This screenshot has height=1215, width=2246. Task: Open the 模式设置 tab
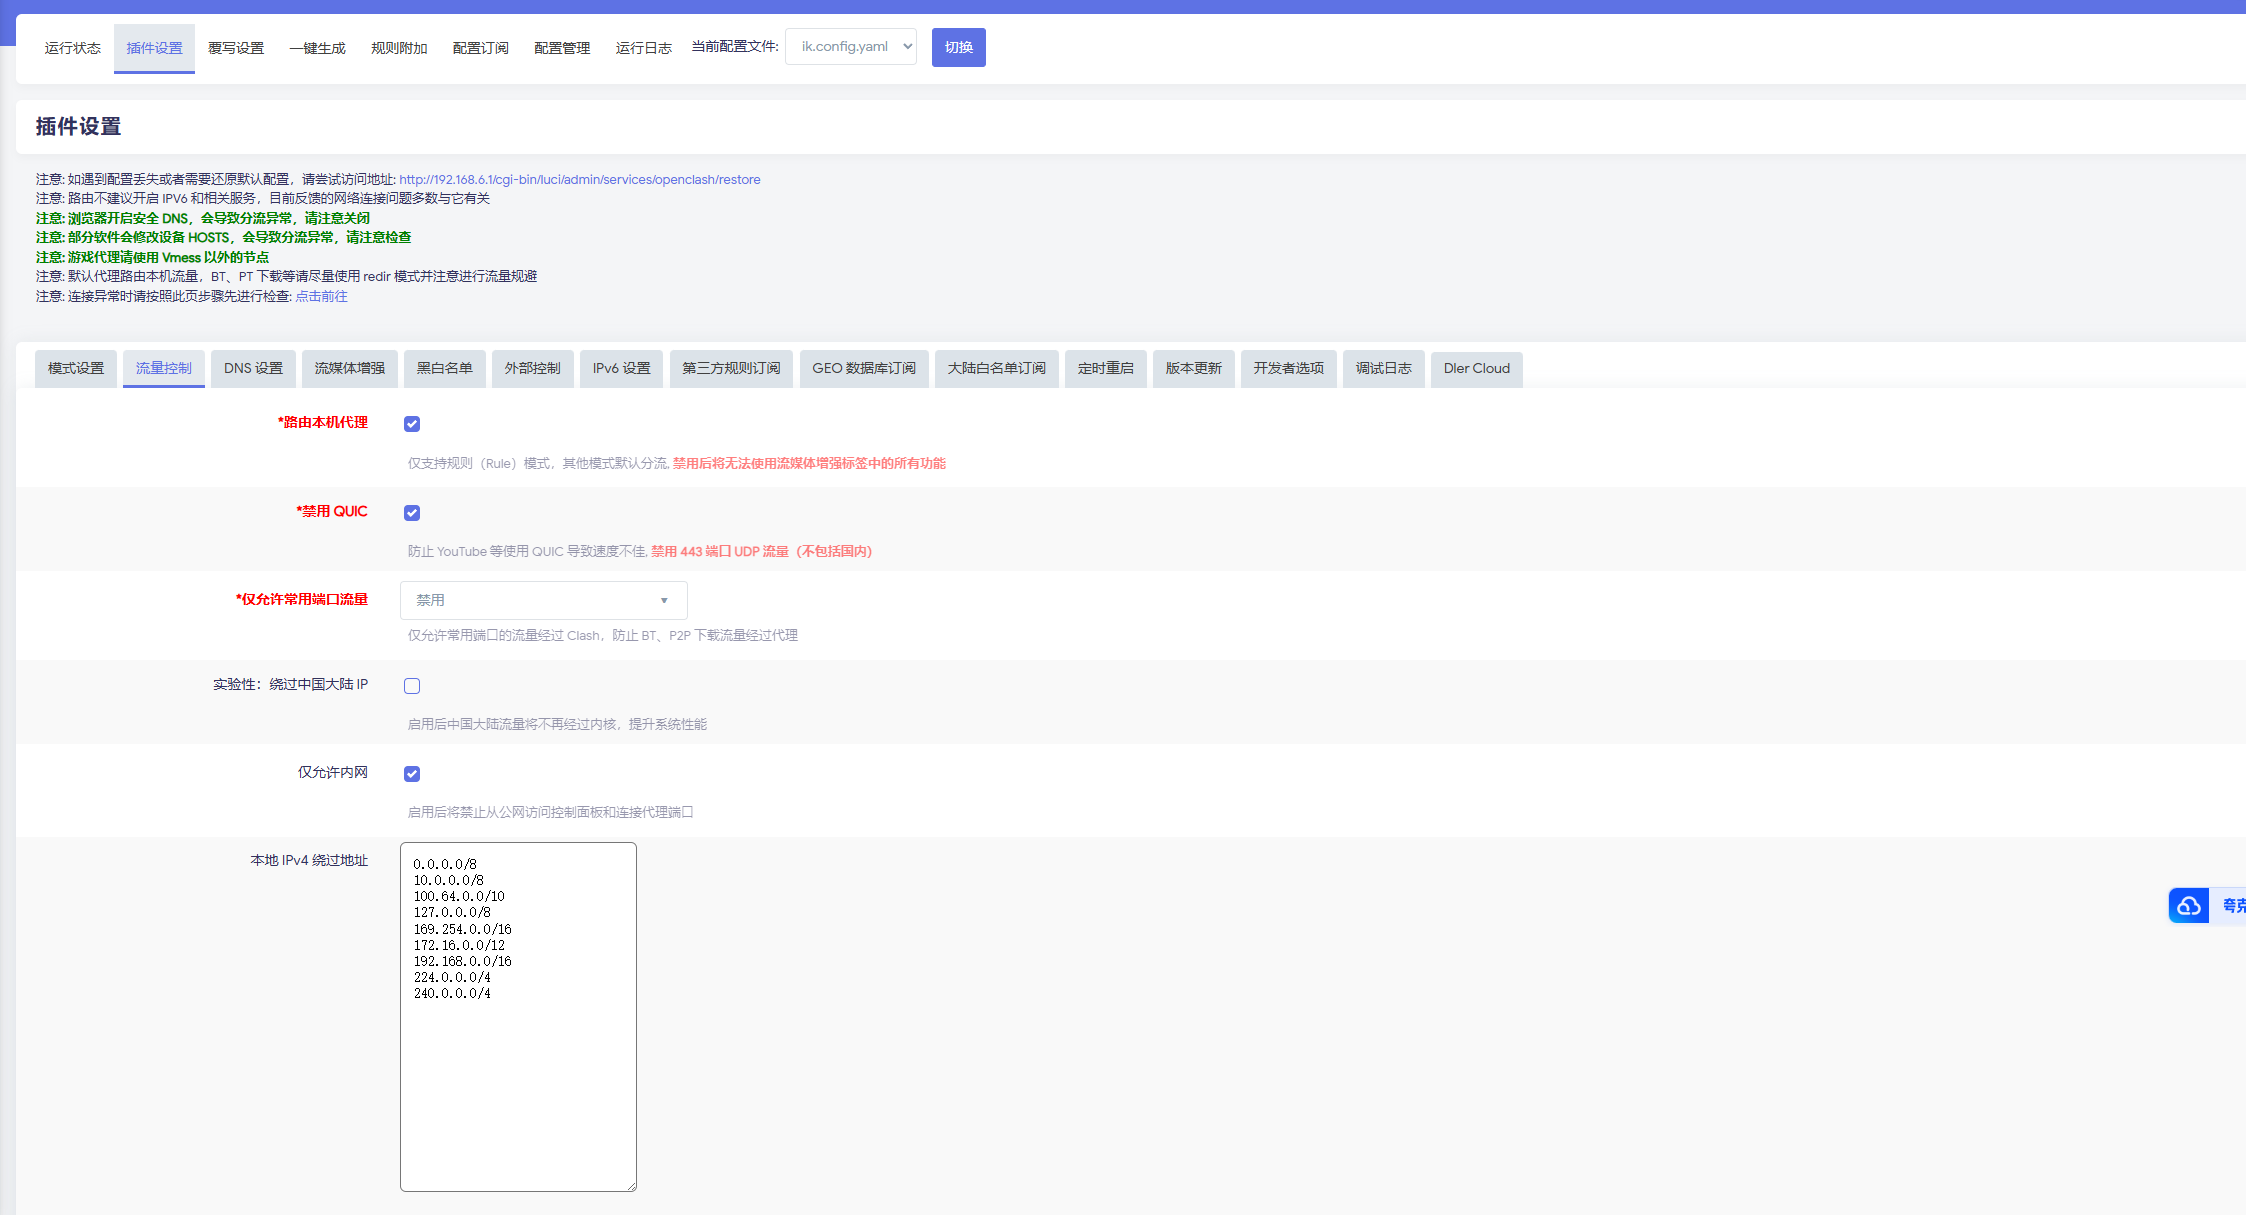pyautogui.click(x=76, y=369)
